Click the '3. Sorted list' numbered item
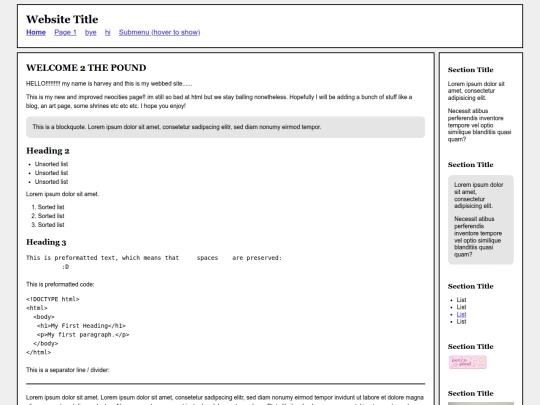The height and width of the screenshot is (405, 540). 48,225
